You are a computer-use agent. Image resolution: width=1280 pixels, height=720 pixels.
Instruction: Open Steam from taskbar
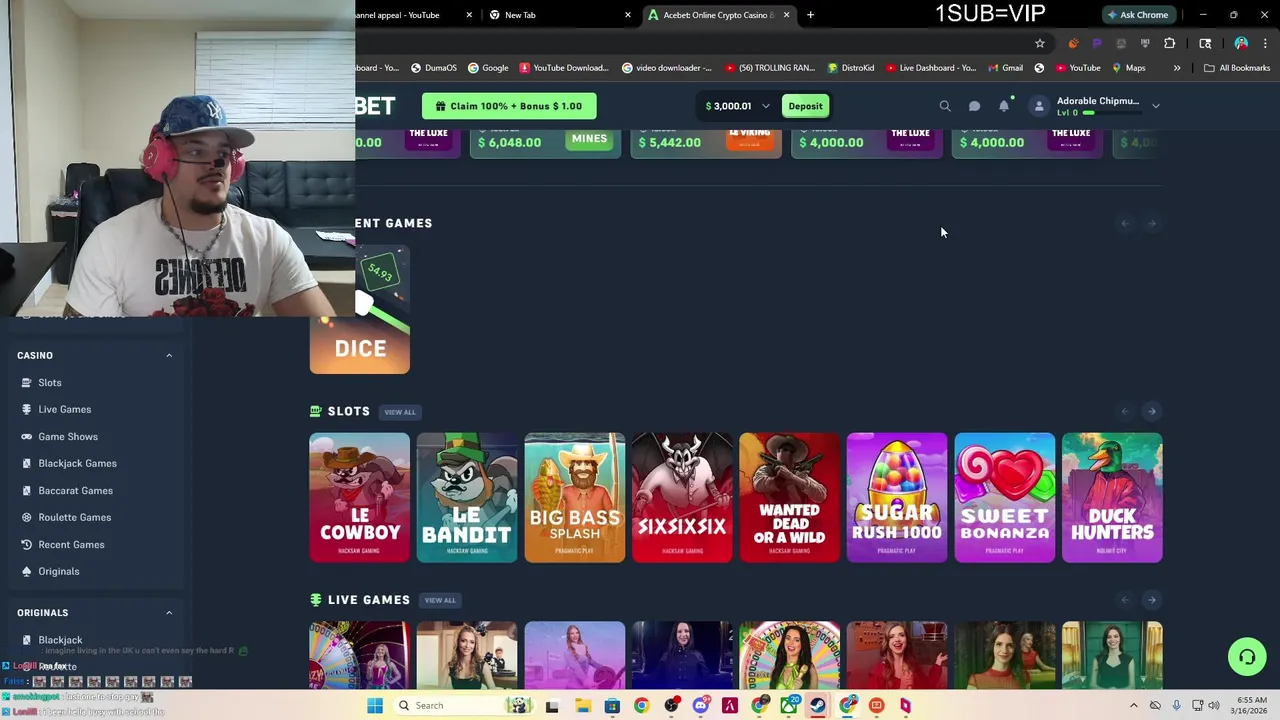pos(818,705)
